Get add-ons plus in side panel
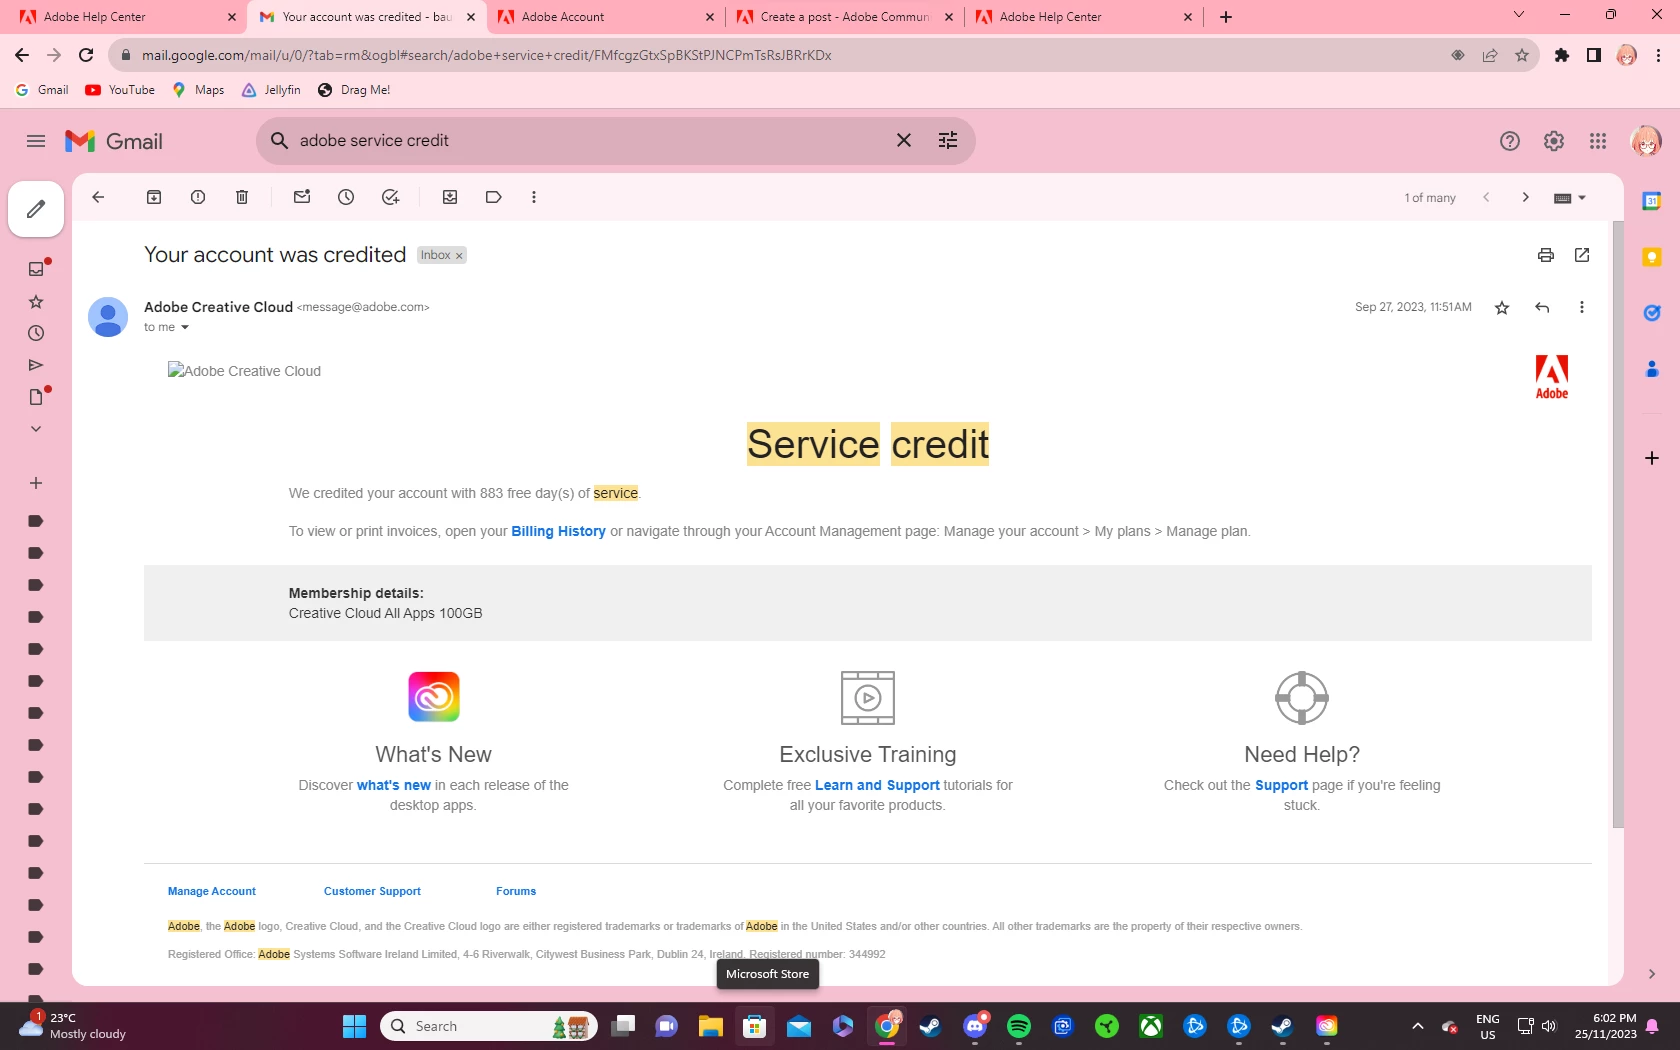The width and height of the screenshot is (1680, 1050). coord(1652,458)
